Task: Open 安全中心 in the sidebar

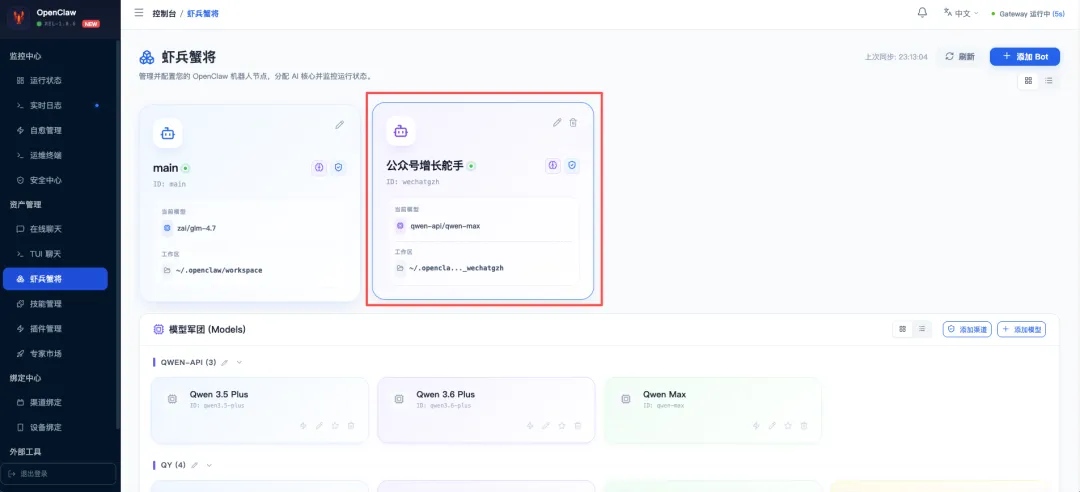Action: click(55, 180)
